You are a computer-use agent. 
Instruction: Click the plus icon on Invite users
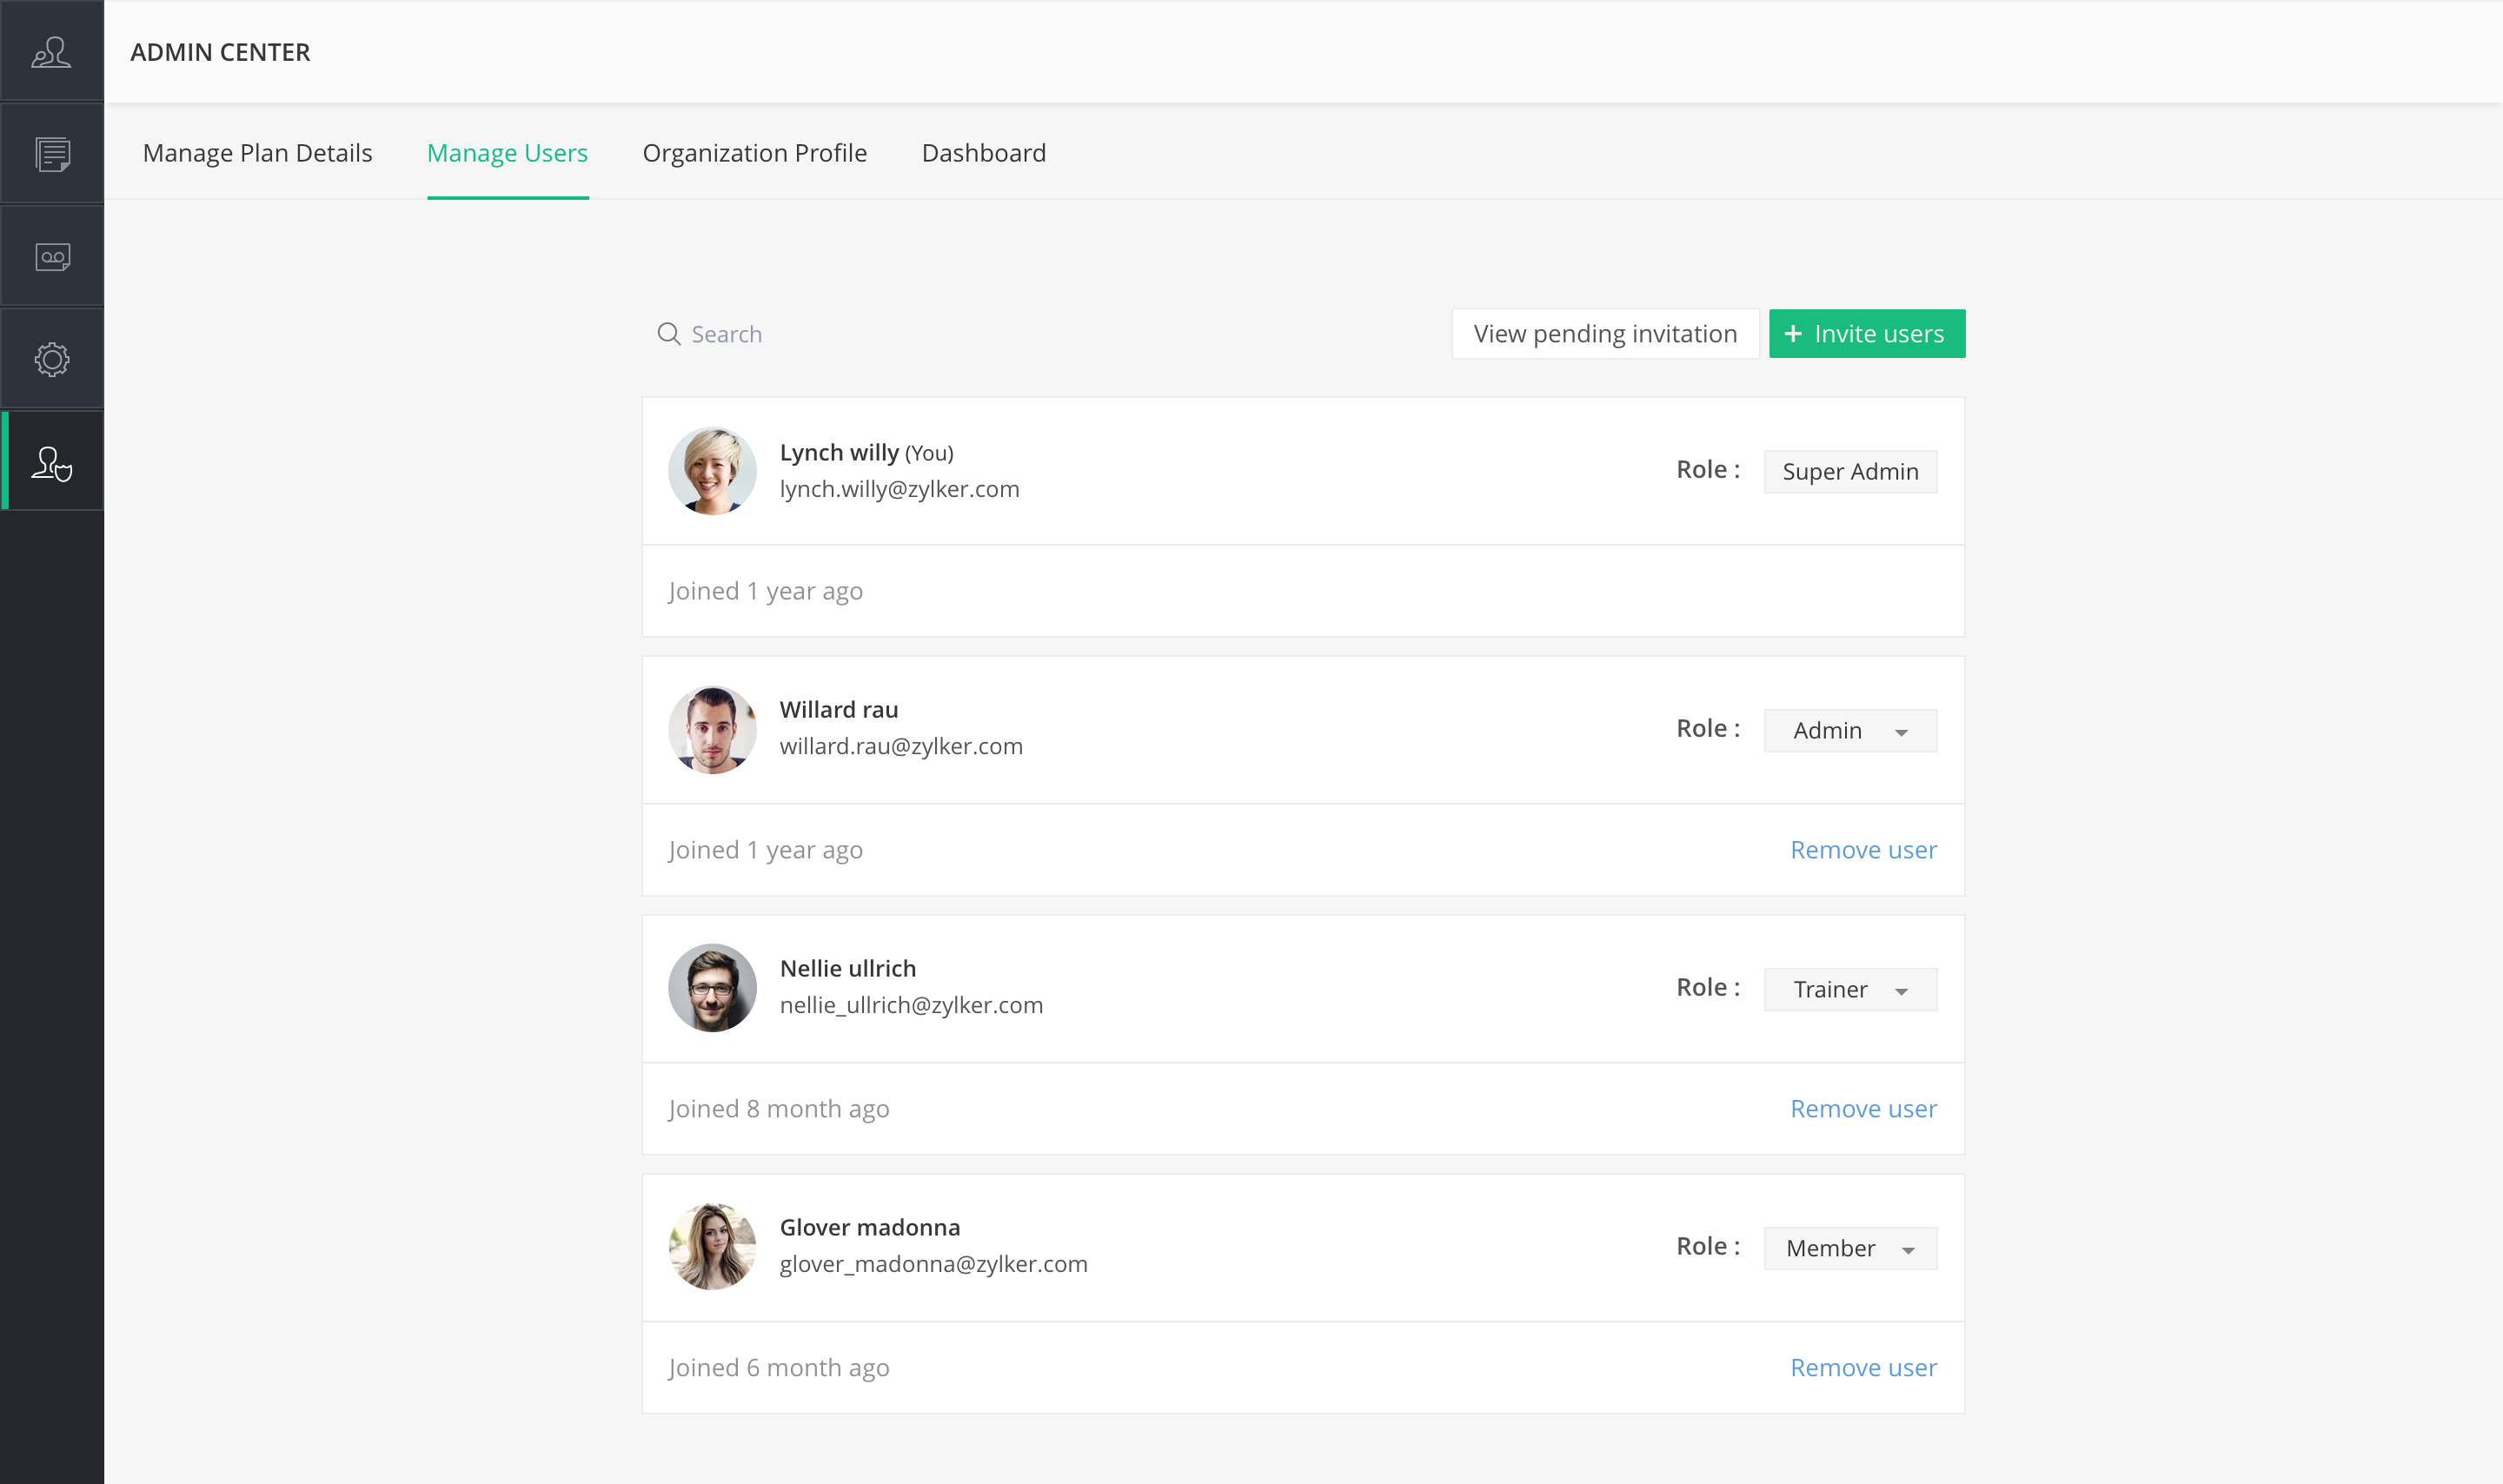click(x=1793, y=333)
